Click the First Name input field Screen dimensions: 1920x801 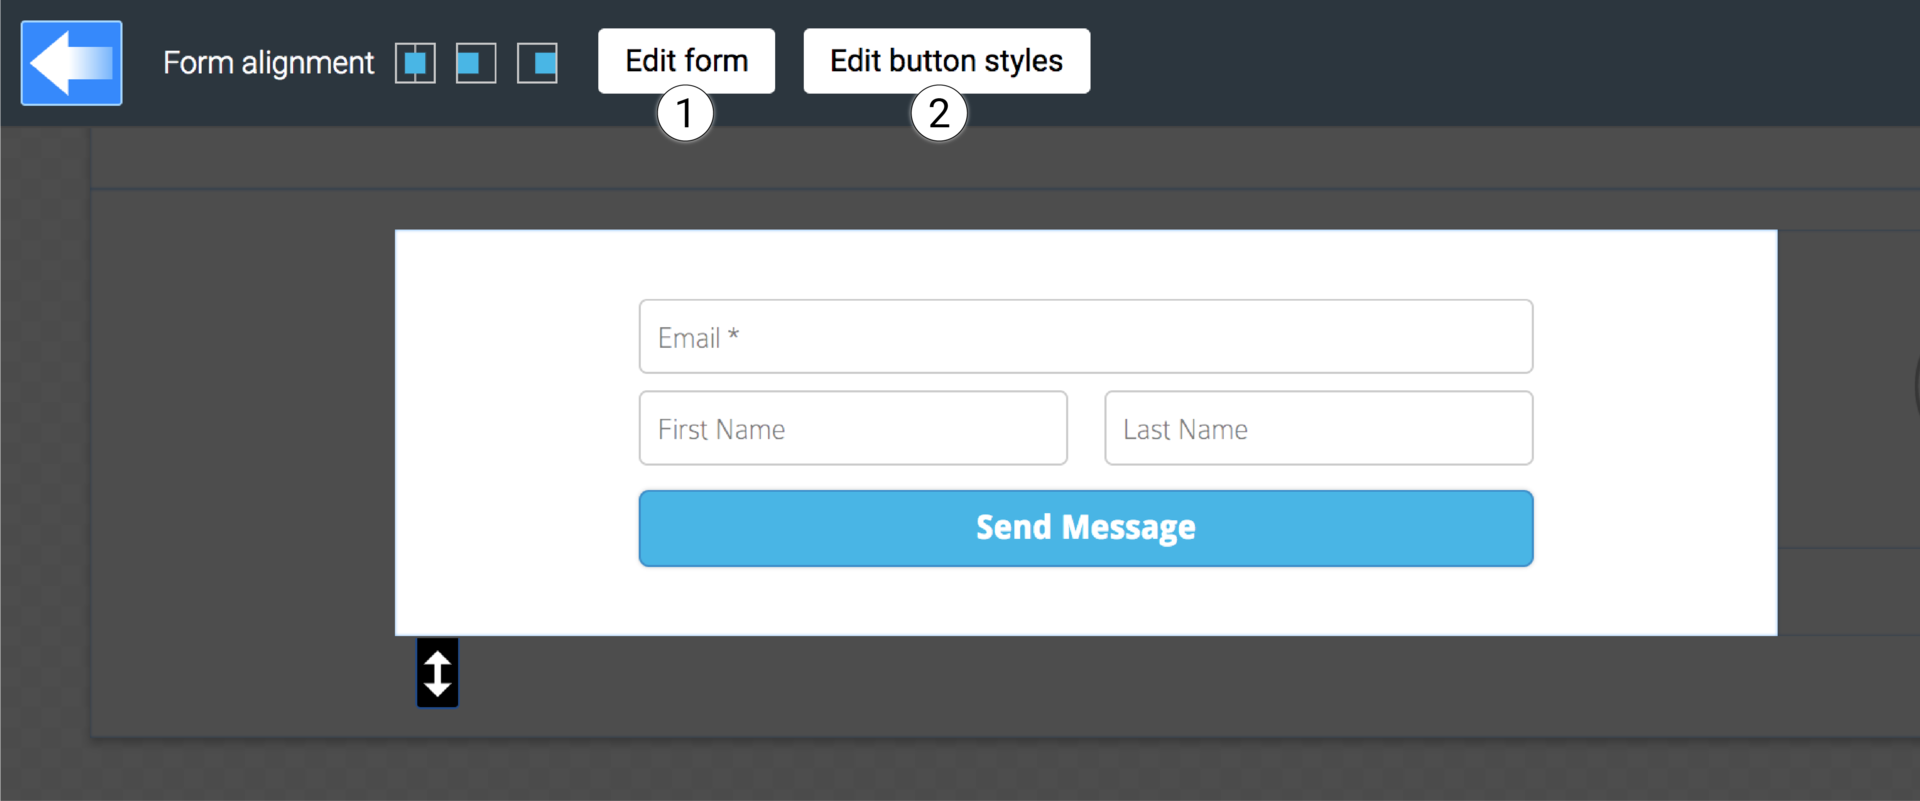pos(853,428)
